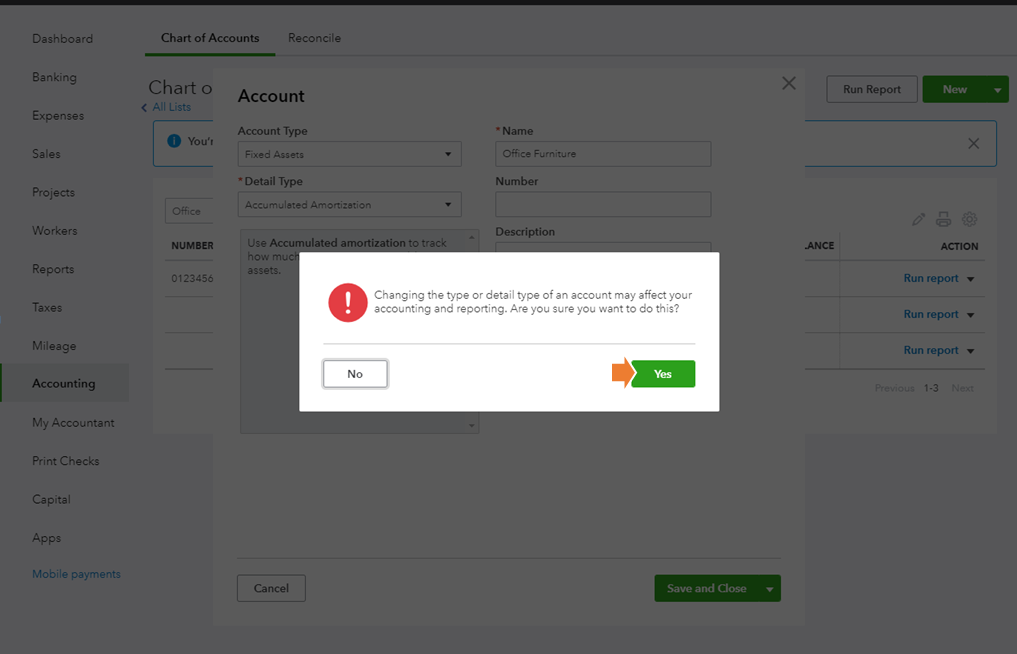Click the green New button
The image size is (1017, 654).
[955, 90]
